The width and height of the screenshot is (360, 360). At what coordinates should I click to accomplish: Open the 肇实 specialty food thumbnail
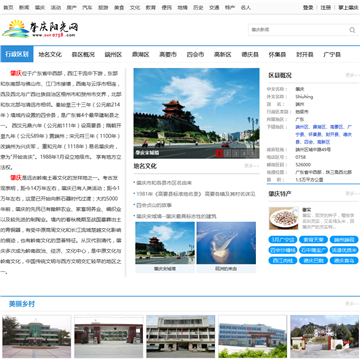[284, 218]
